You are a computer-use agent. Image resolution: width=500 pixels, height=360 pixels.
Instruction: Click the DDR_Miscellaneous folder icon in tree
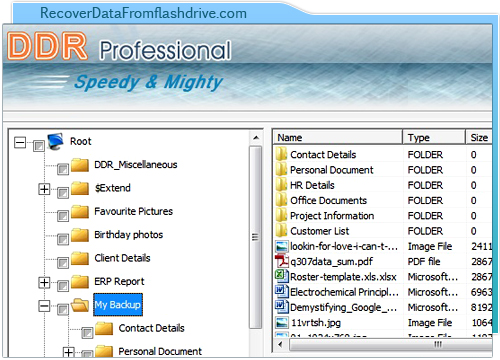coord(80,165)
